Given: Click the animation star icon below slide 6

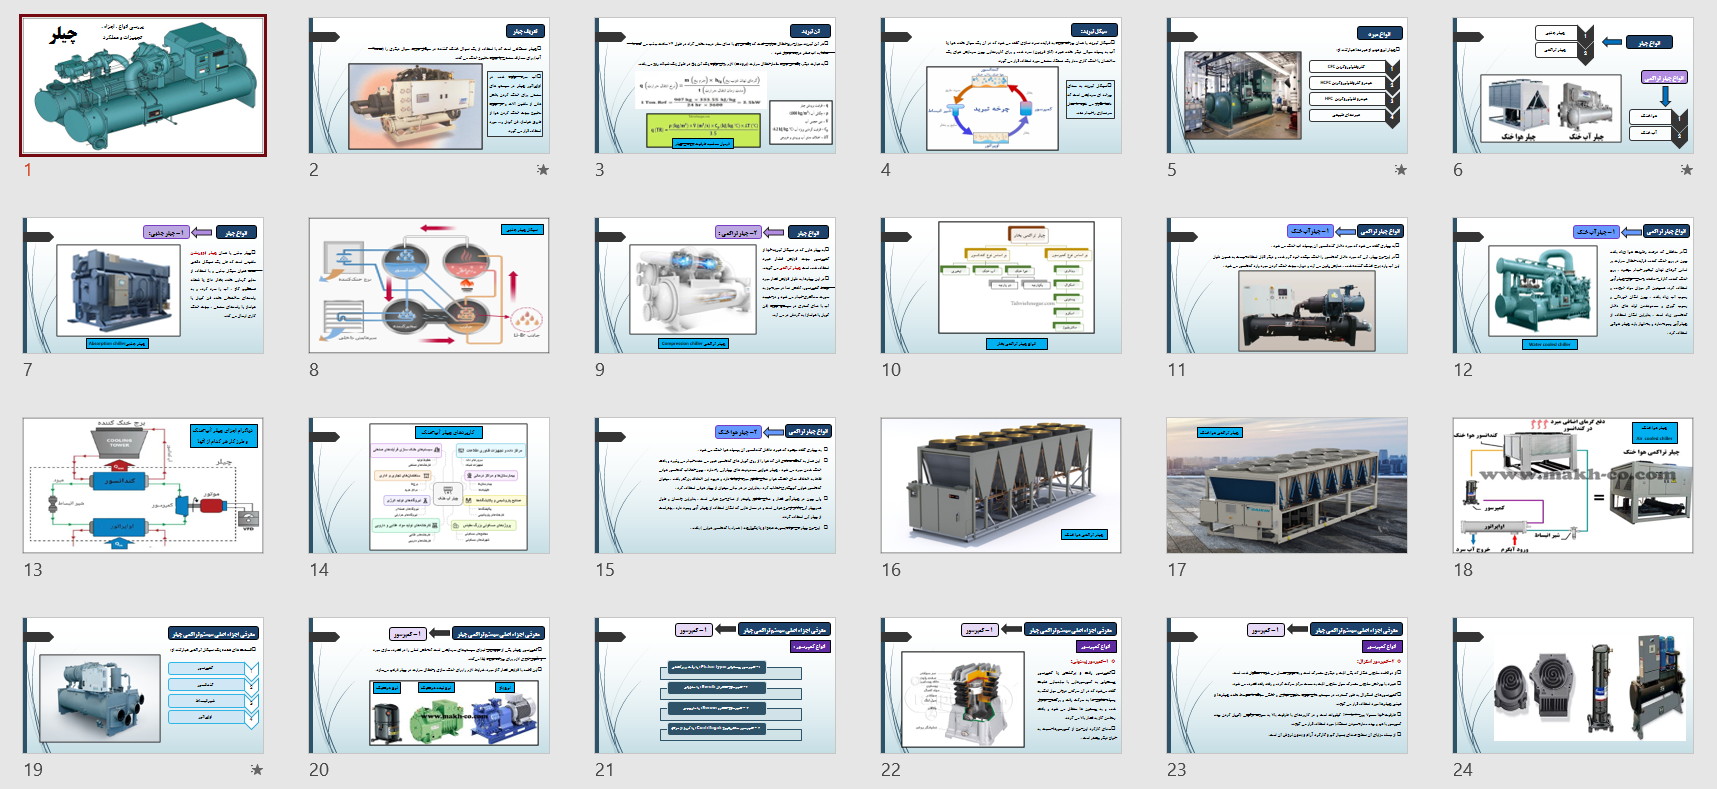Looking at the screenshot, I should (x=1687, y=170).
